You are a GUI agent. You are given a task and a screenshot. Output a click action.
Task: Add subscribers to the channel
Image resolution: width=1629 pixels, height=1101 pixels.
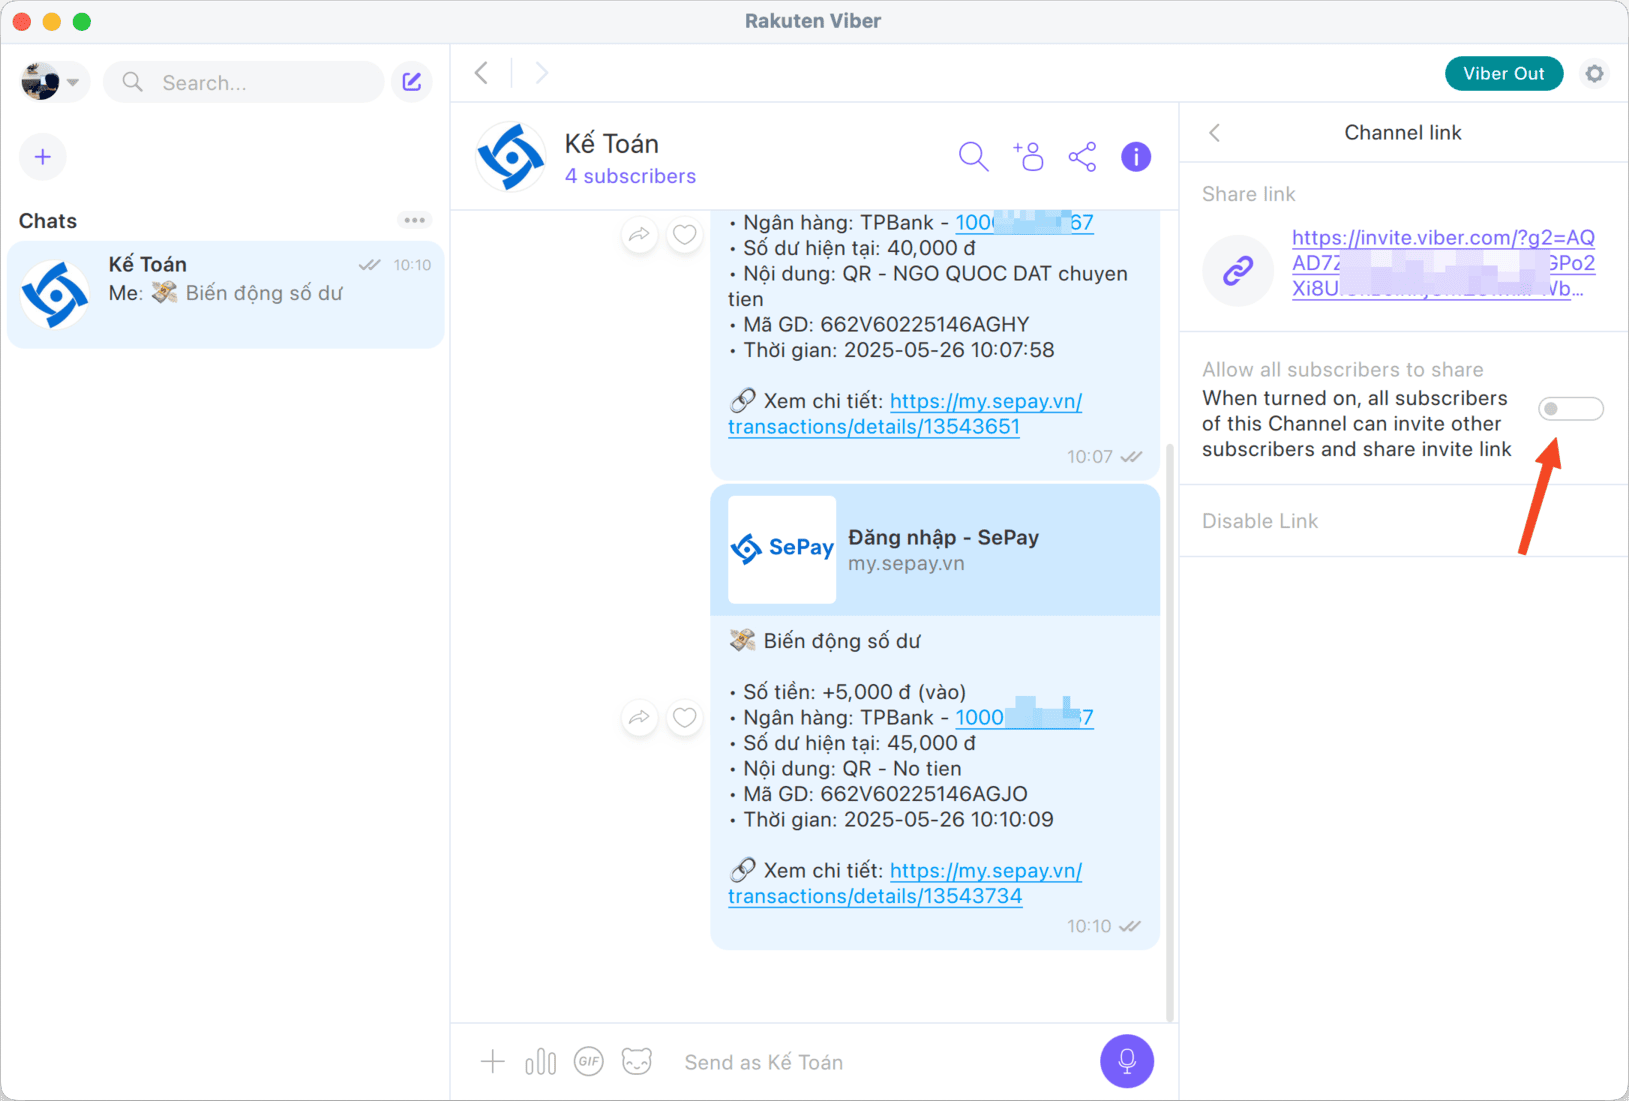(x=1028, y=157)
